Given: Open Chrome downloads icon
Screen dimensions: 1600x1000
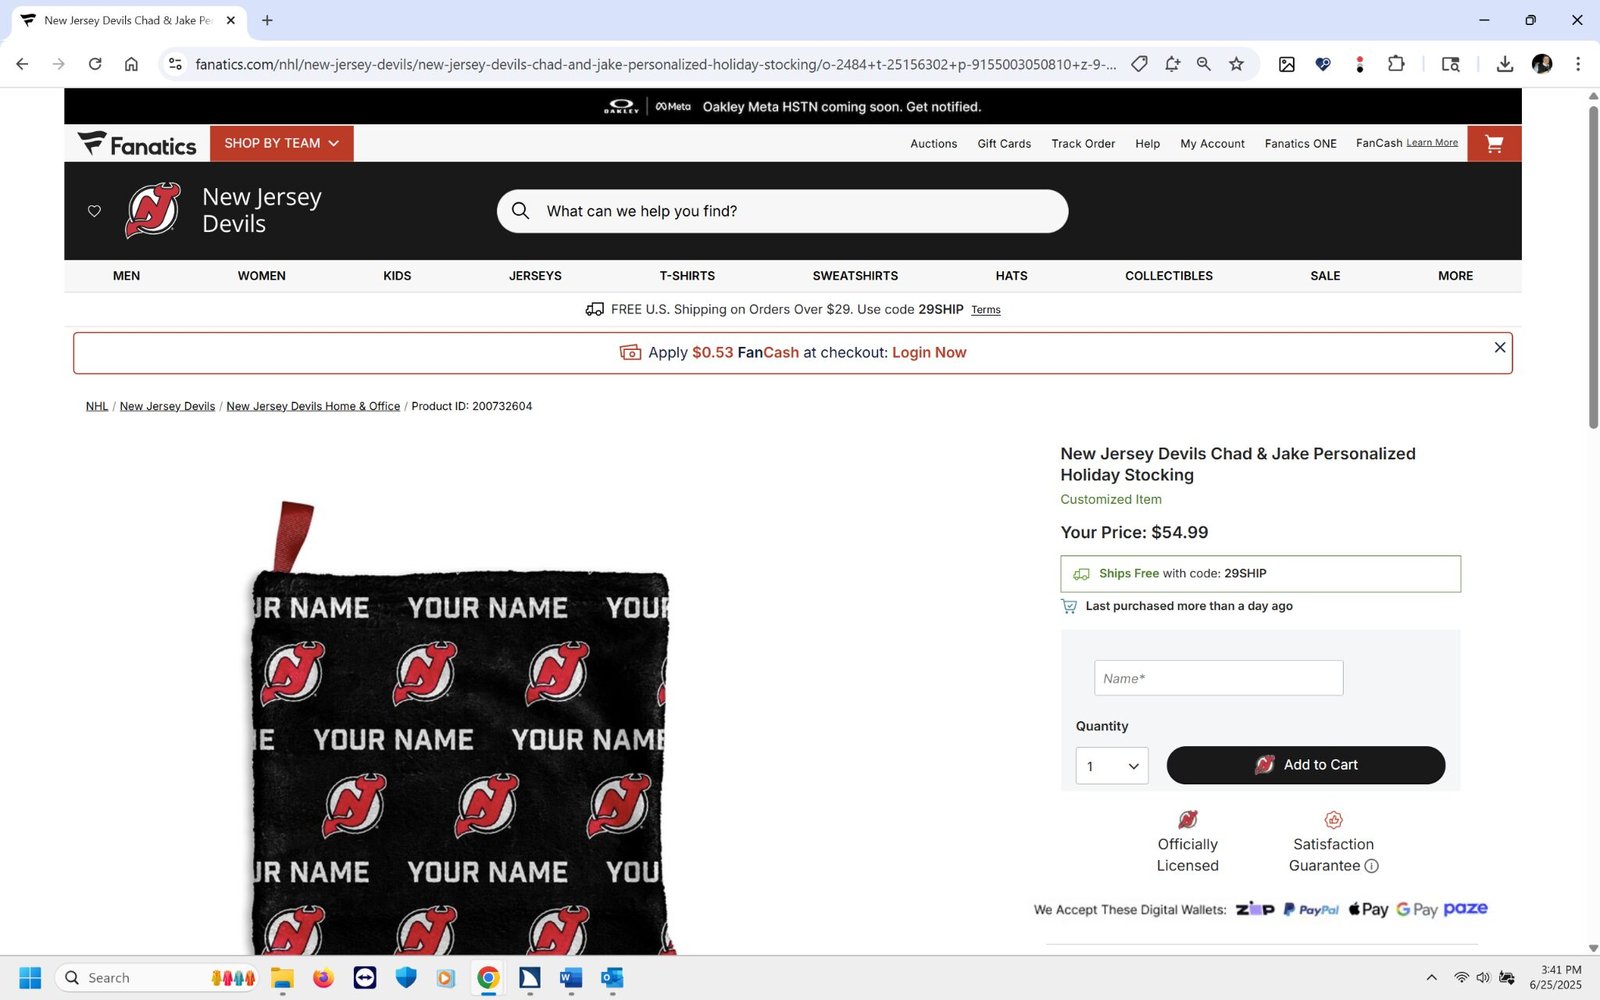Looking at the screenshot, I should pos(1504,64).
